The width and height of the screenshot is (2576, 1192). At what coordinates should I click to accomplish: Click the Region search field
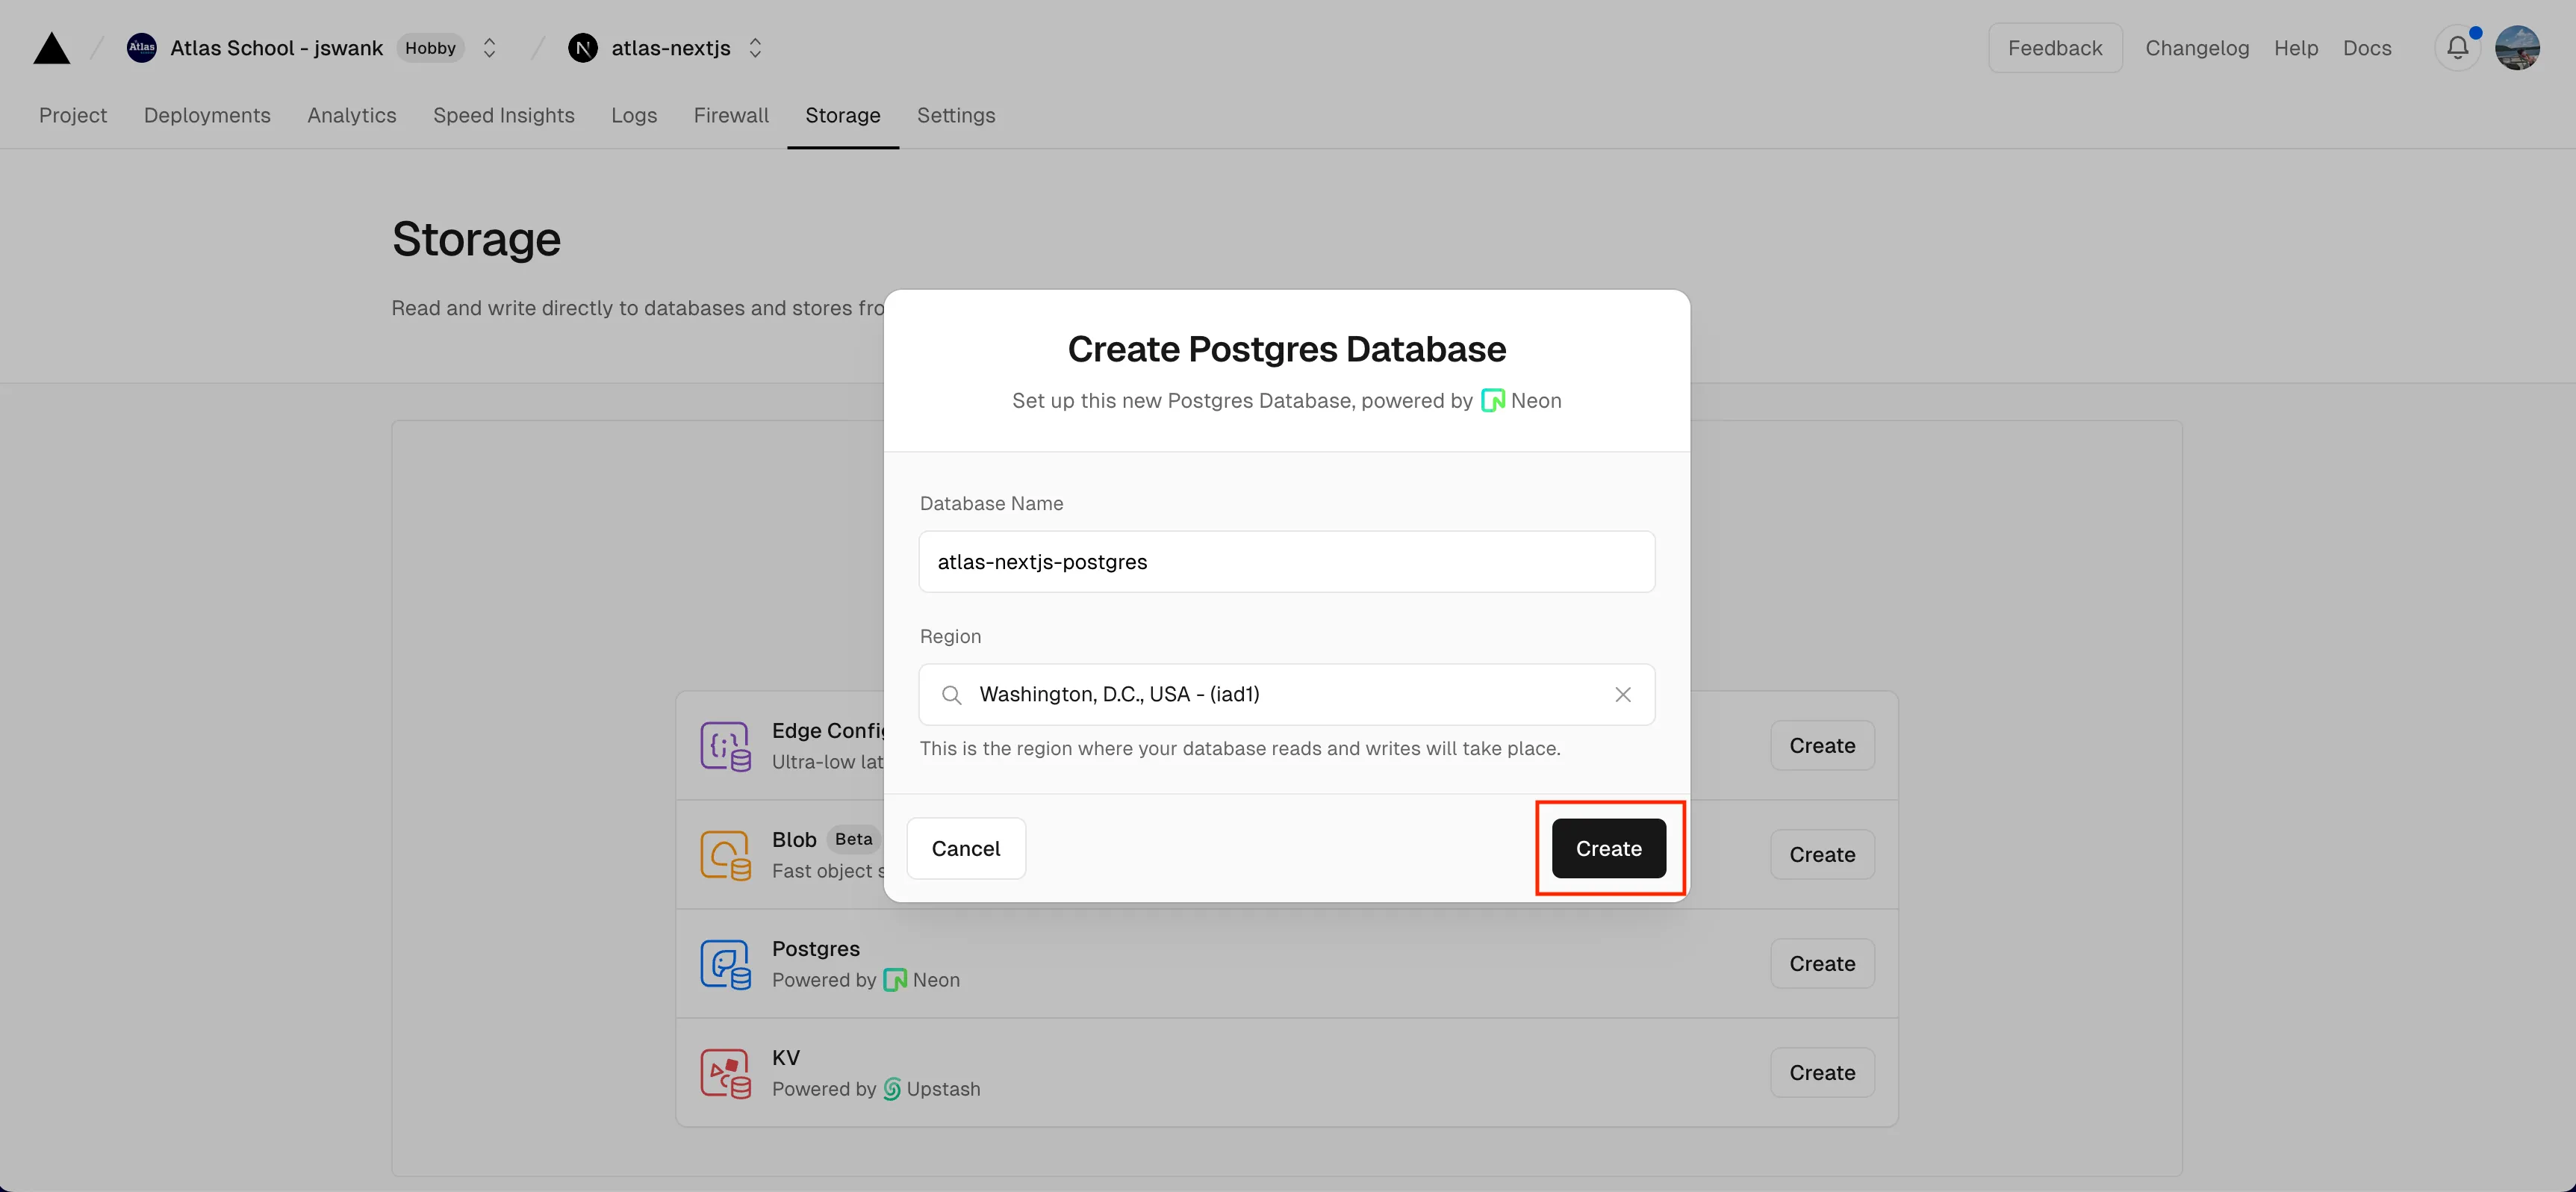pyautogui.click(x=1287, y=694)
